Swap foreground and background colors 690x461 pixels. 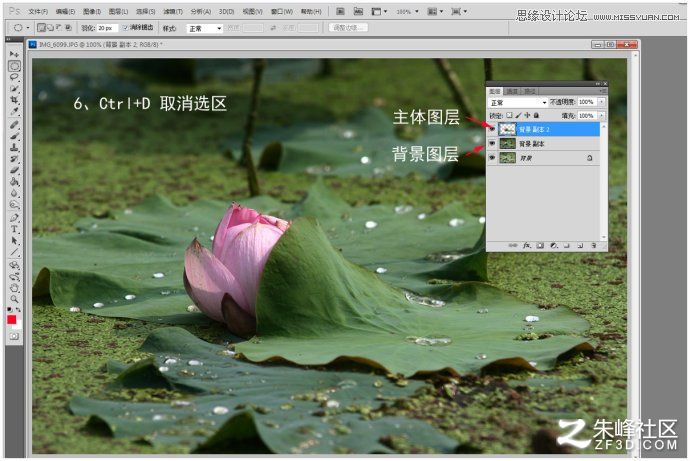point(18,310)
